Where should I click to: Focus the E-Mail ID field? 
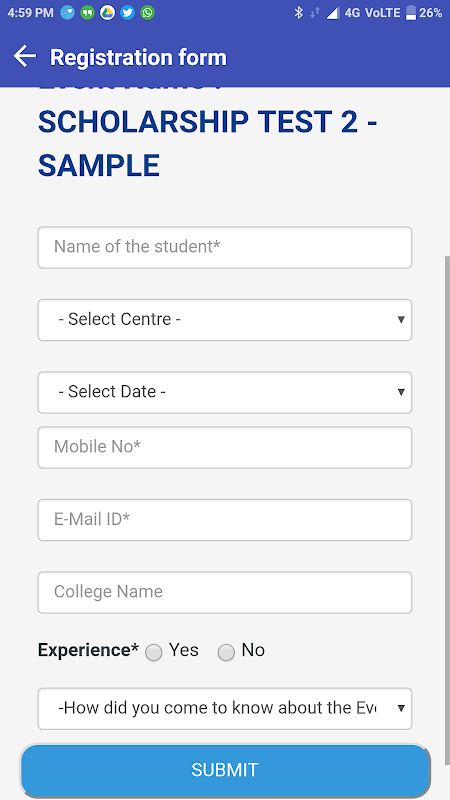(x=224, y=520)
